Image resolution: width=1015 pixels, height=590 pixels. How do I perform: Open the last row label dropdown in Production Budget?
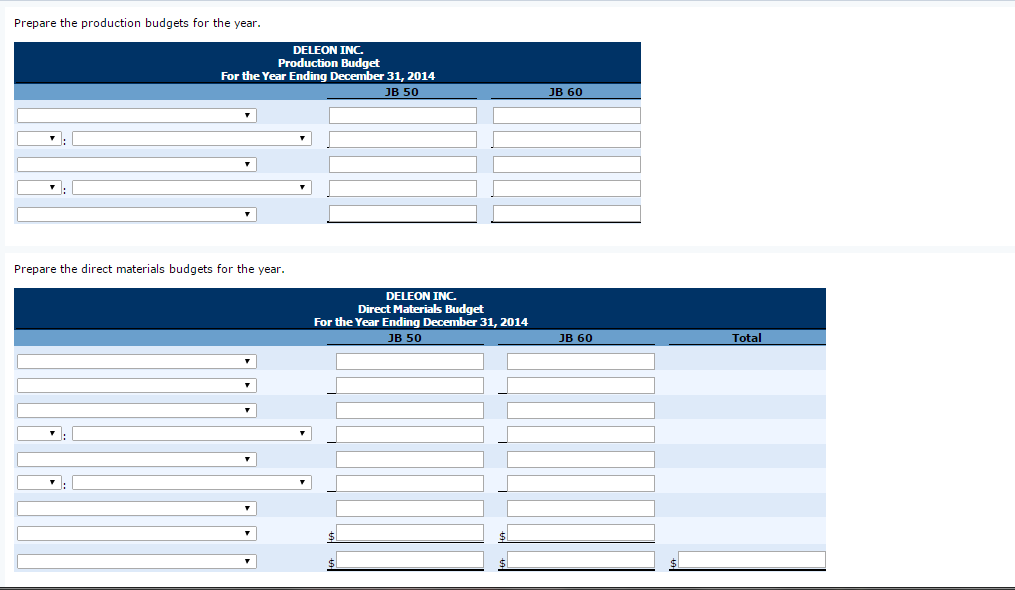[x=136, y=213]
